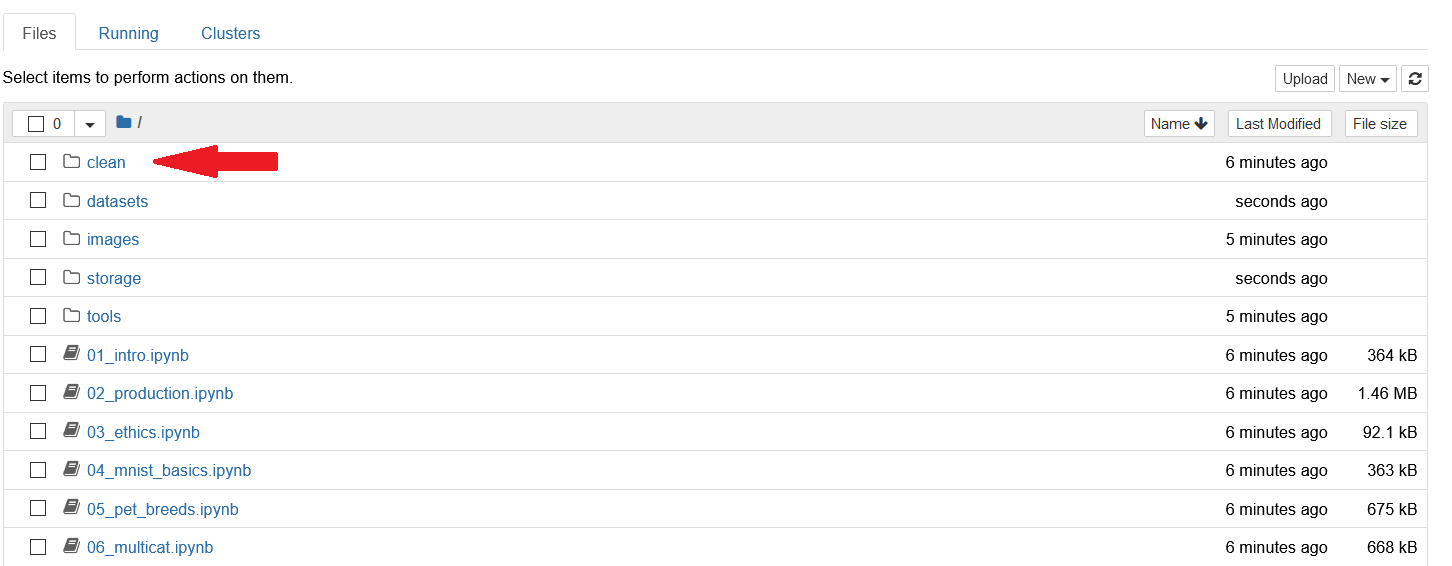Open the Clusters tab
This screenshot has width=1452, height=566.
[230, 33]
